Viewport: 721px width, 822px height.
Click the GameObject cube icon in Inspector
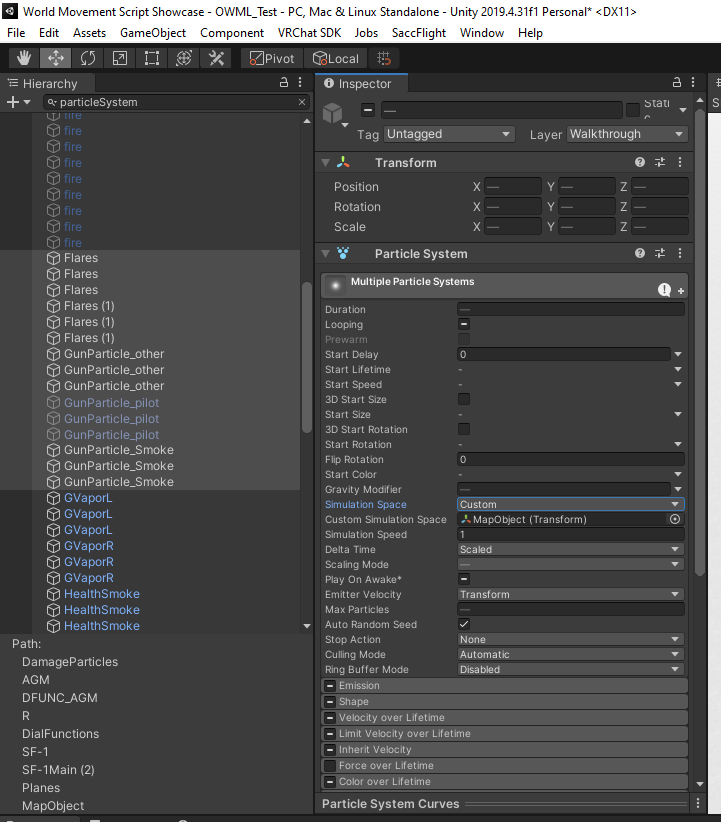click(x=333, y=112)
